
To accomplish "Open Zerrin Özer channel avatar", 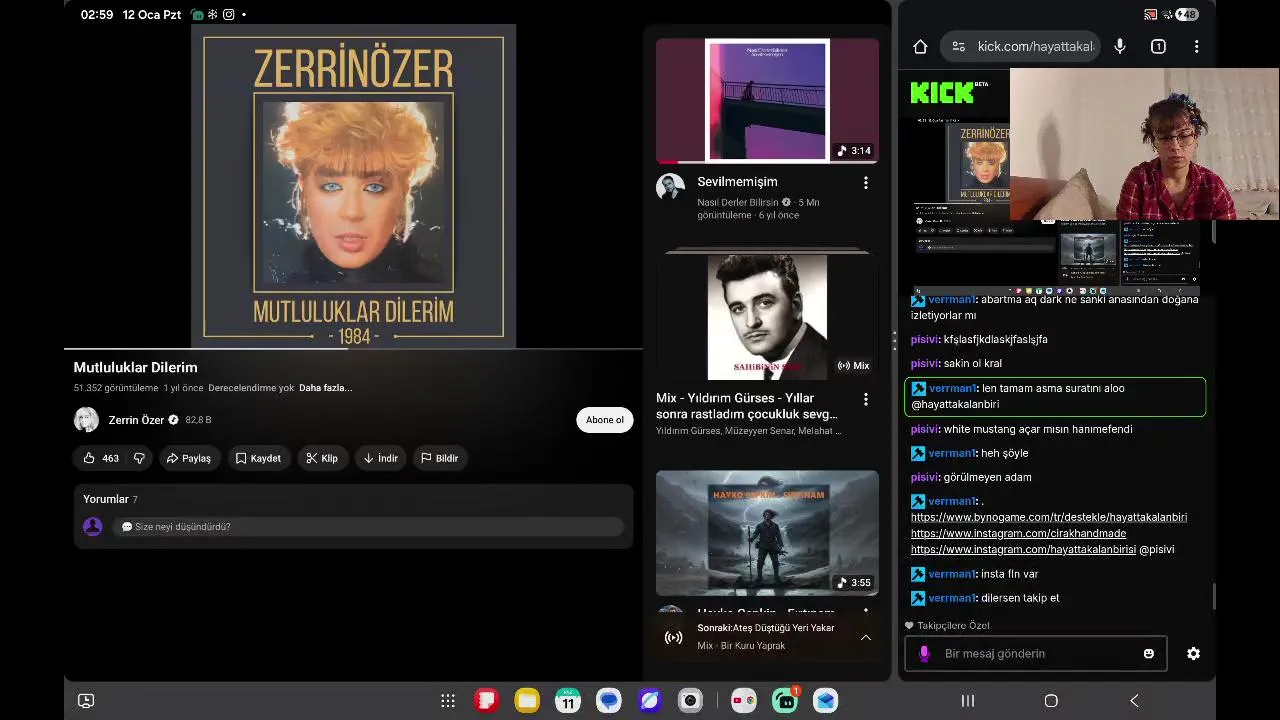I will click(x=87, y=420).
